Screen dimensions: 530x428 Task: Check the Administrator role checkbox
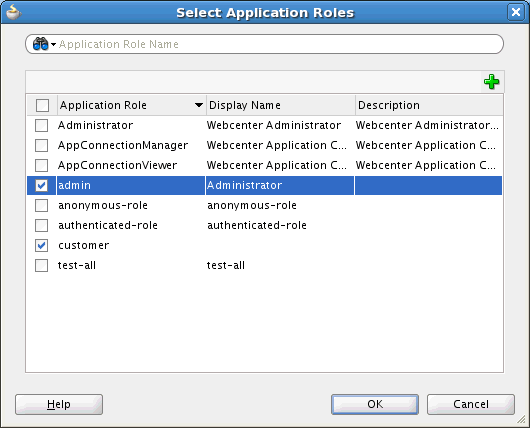click(42, 125)
